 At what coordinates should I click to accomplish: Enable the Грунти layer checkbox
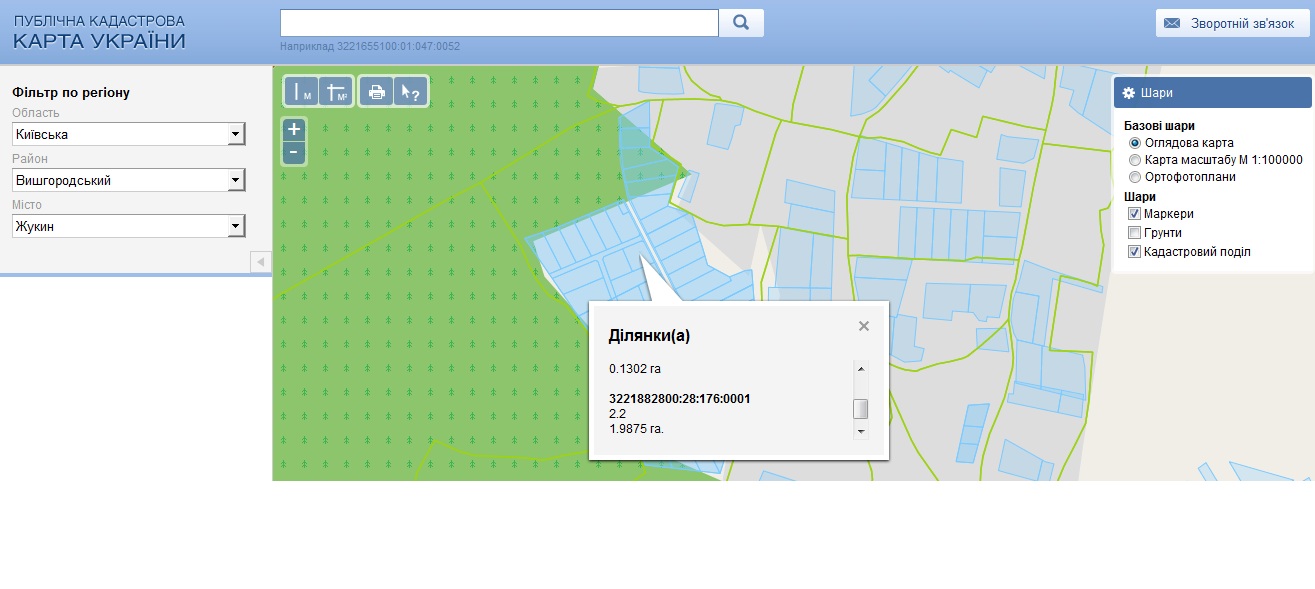1135,233
